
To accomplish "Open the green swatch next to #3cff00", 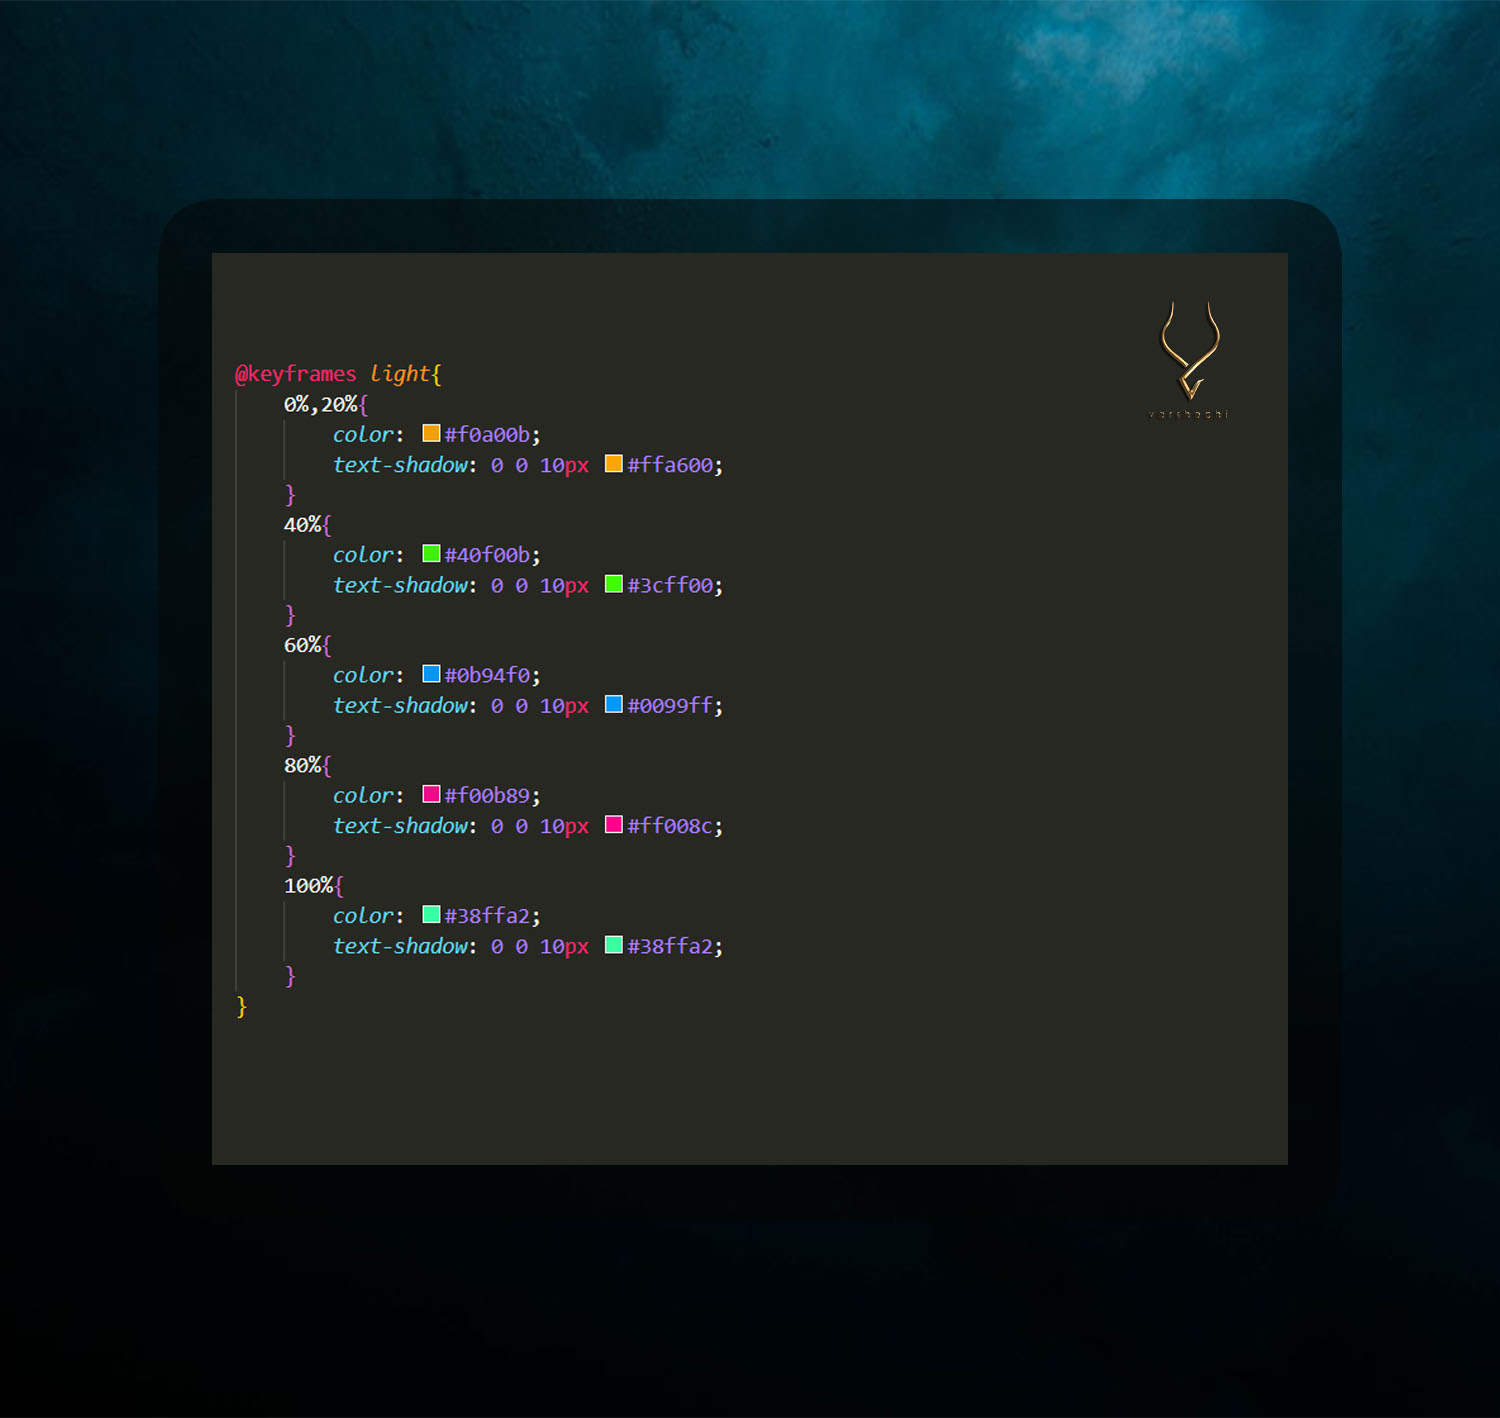I will tap(613, 584).
